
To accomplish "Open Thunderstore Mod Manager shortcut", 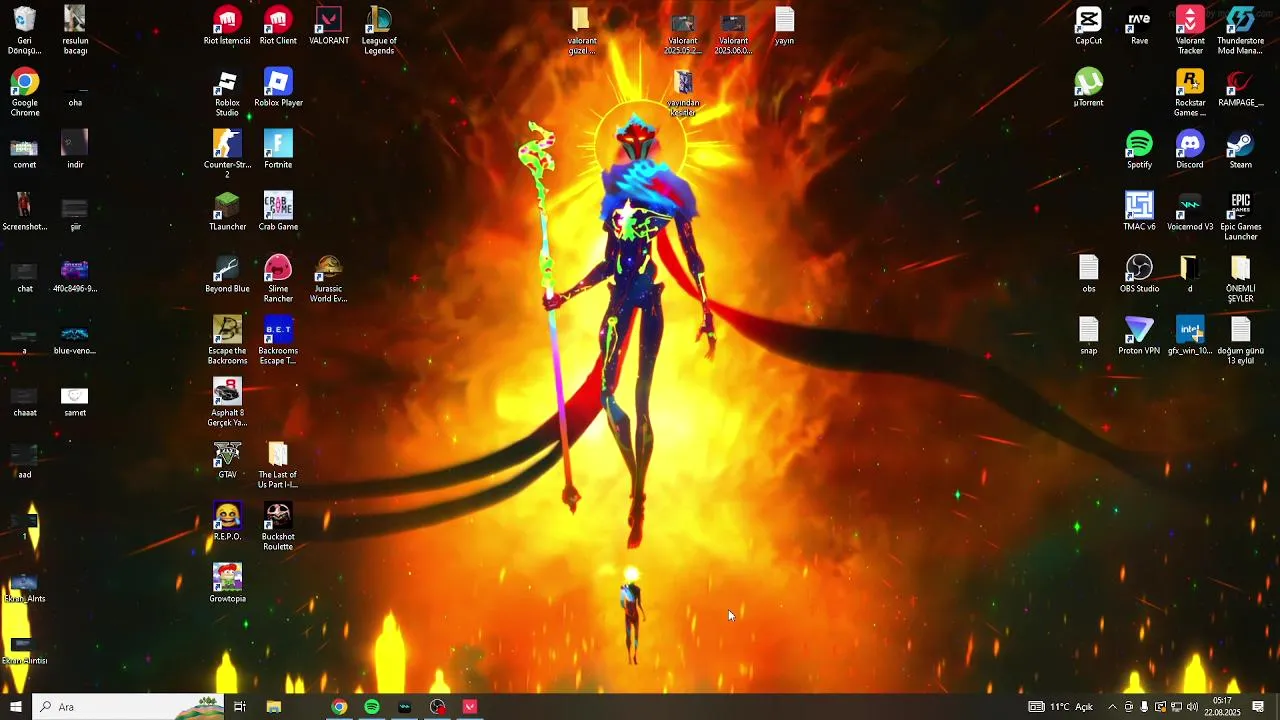I will [x=1240, y=31].
